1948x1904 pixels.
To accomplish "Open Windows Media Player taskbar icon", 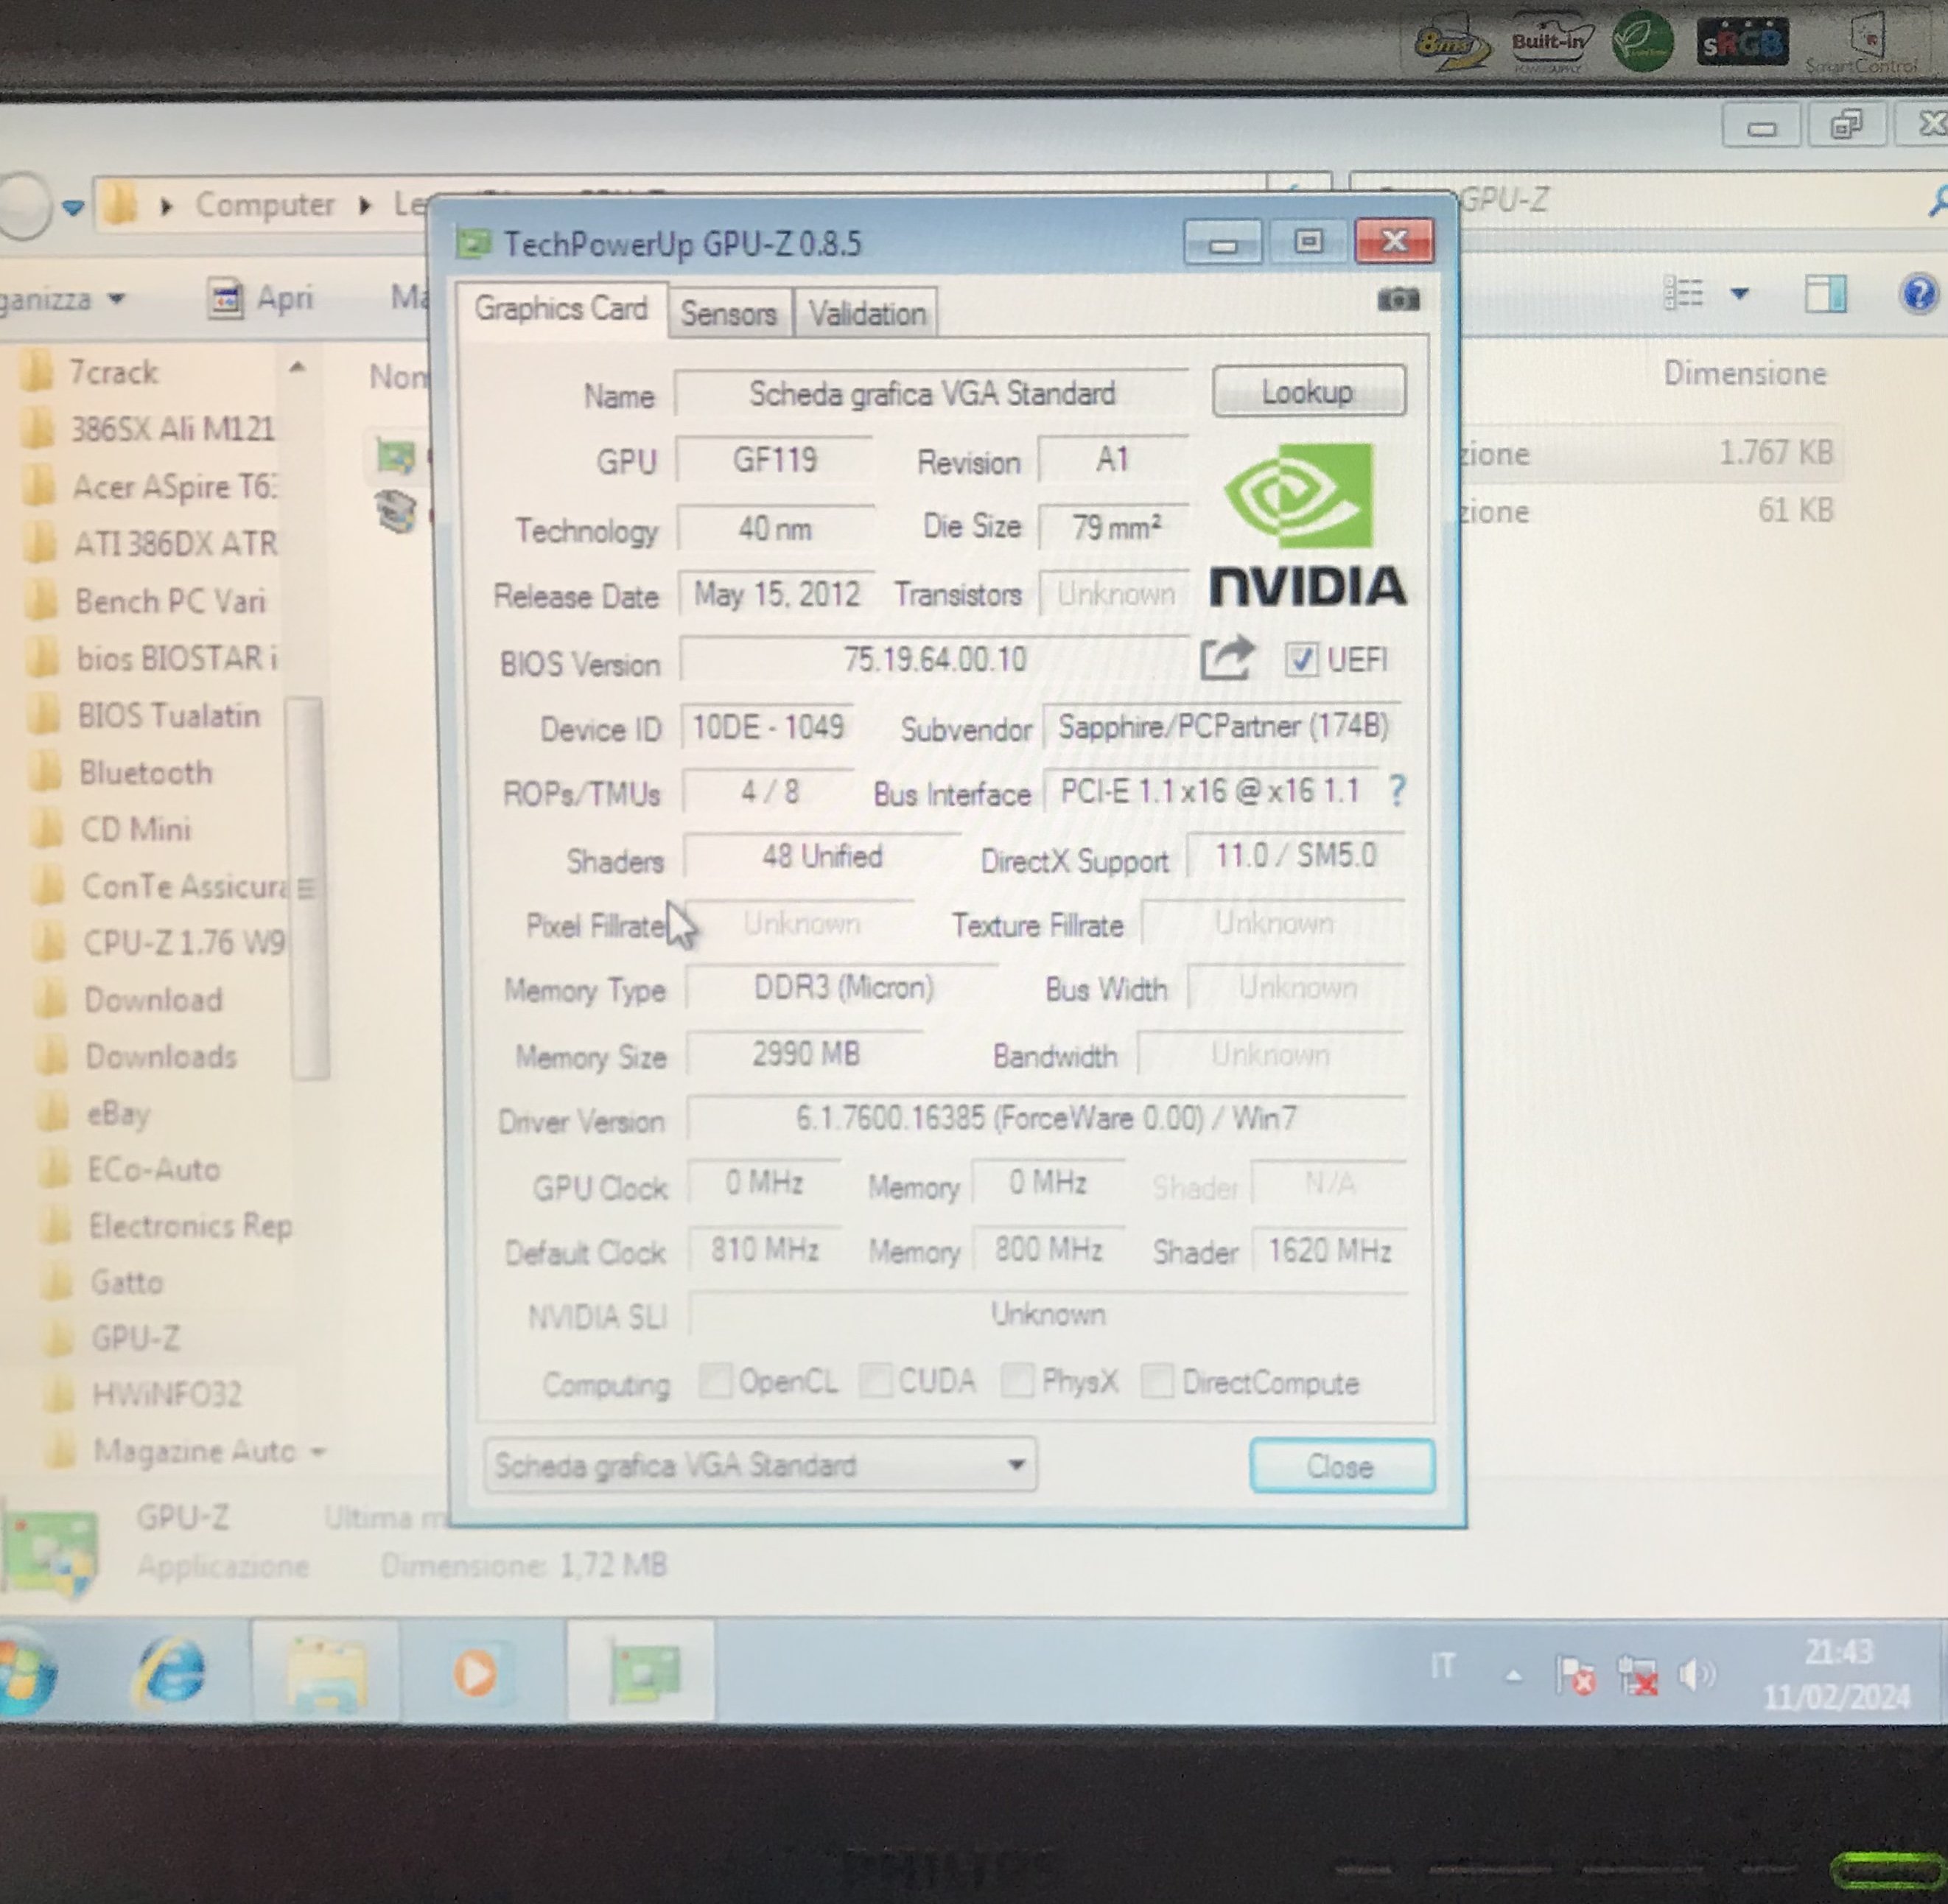I will [475, 1672].
